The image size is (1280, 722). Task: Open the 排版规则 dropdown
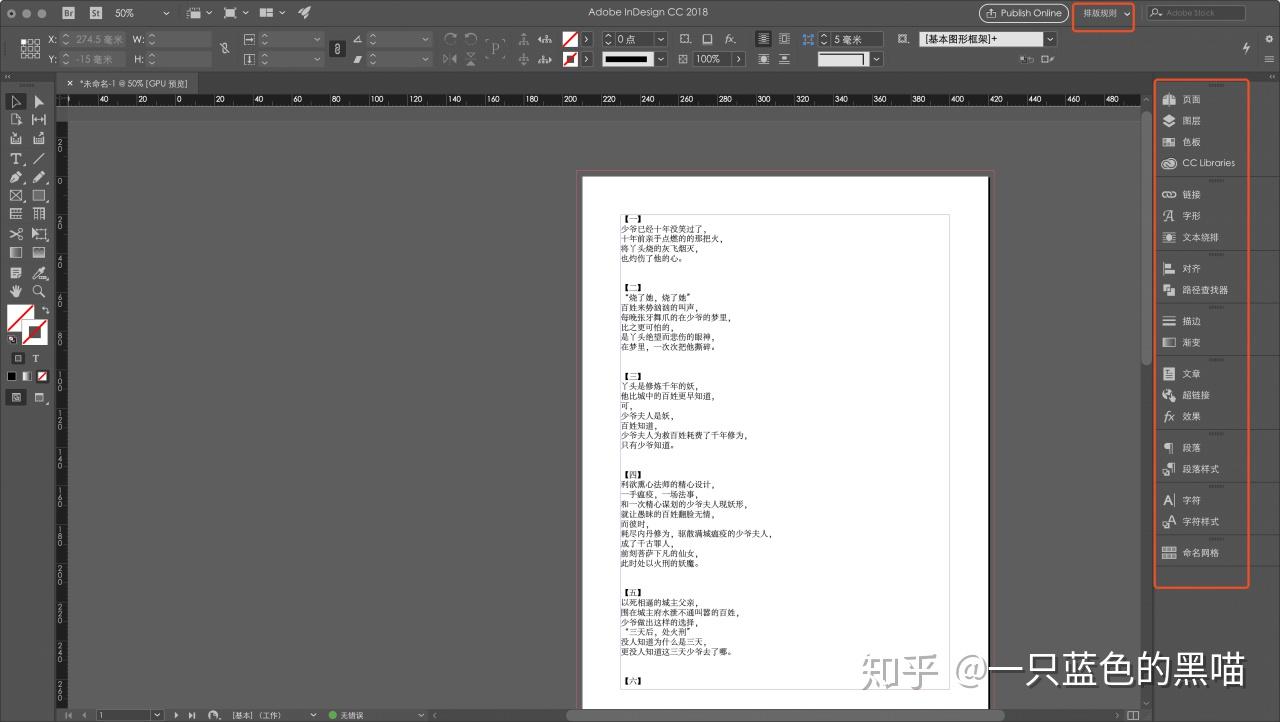(1103, 14)
